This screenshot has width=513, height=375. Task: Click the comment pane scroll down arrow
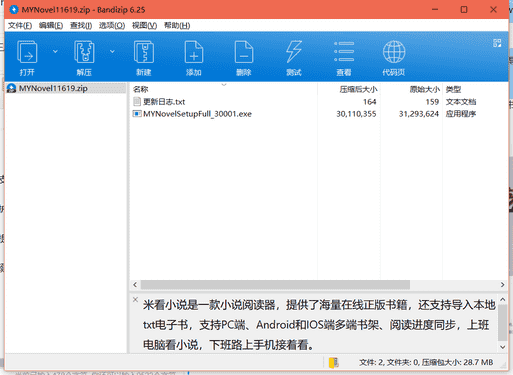tap(503, 347)
